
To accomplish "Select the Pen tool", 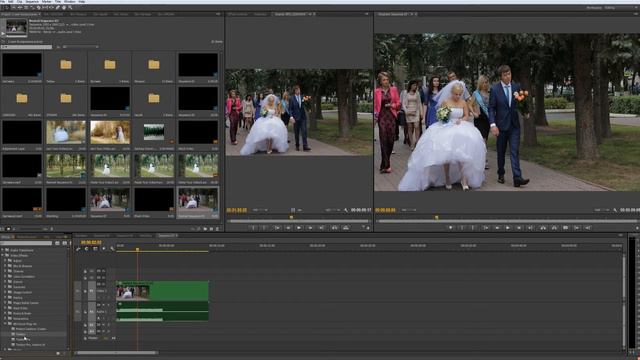I will 58,7.
